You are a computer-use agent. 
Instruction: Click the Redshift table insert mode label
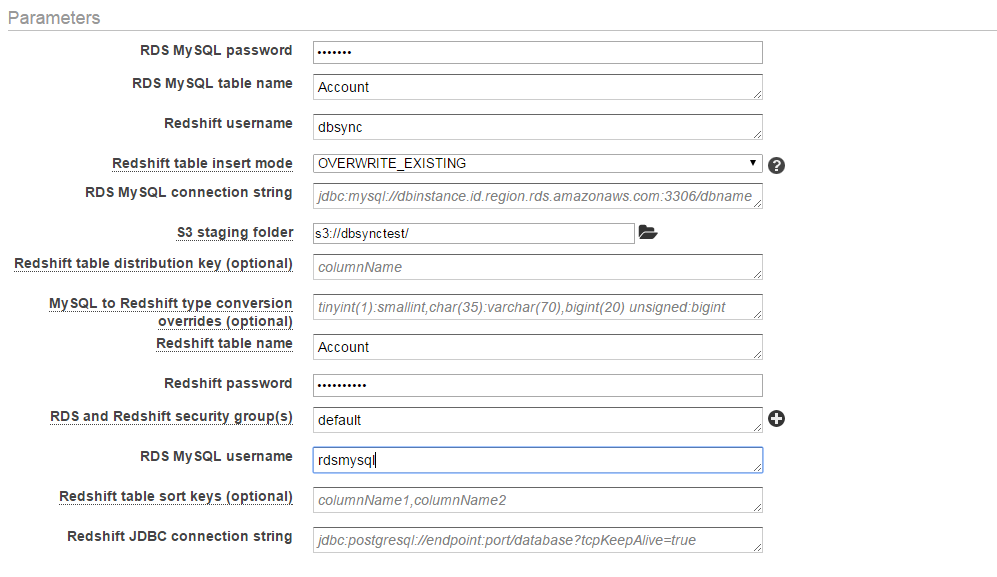[202, 163]
